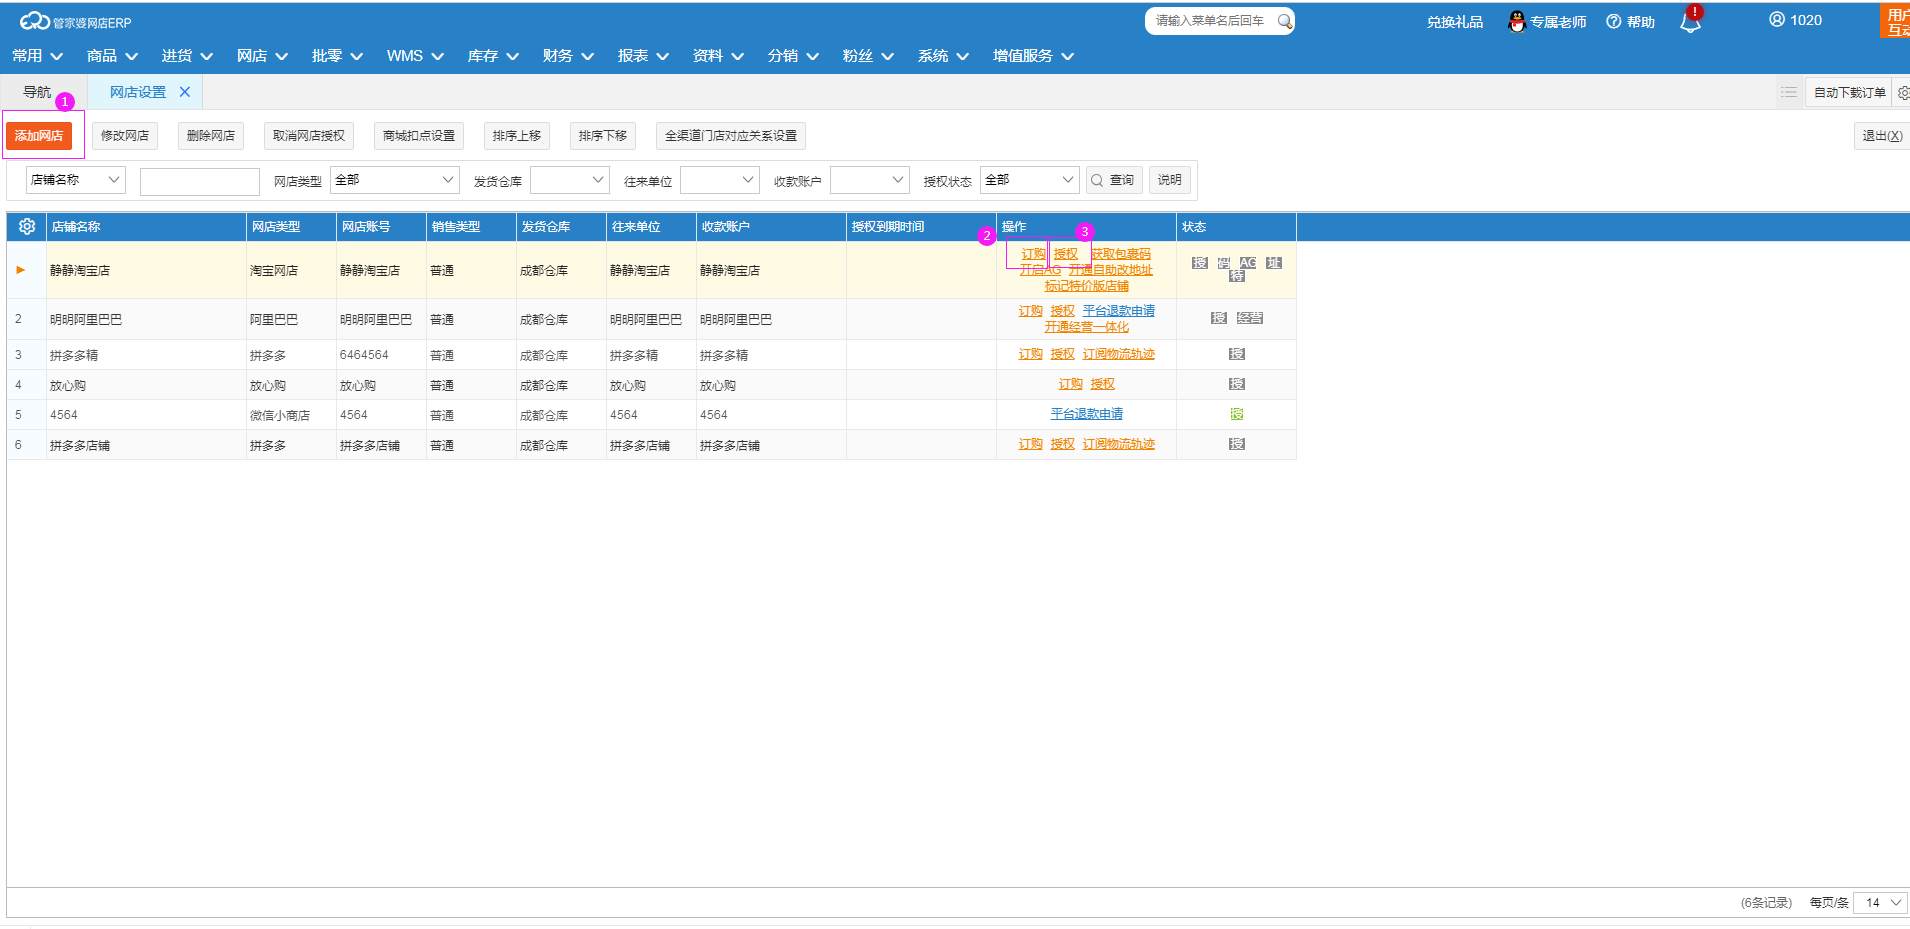
Task: Click the 经营 status badge for 明明阿里巴巴
Action: (x=1250, y=318)
